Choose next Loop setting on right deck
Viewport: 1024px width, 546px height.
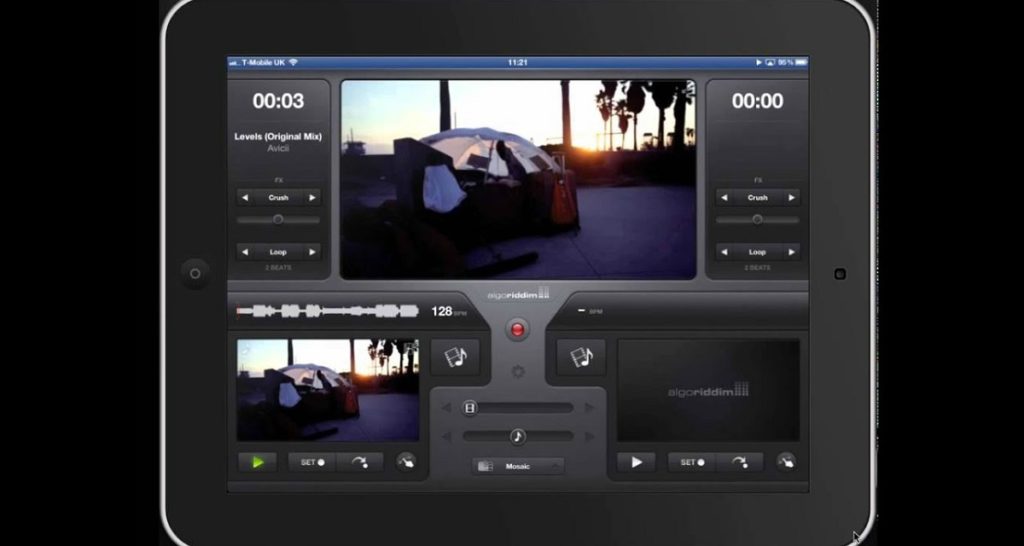(791, 252)
